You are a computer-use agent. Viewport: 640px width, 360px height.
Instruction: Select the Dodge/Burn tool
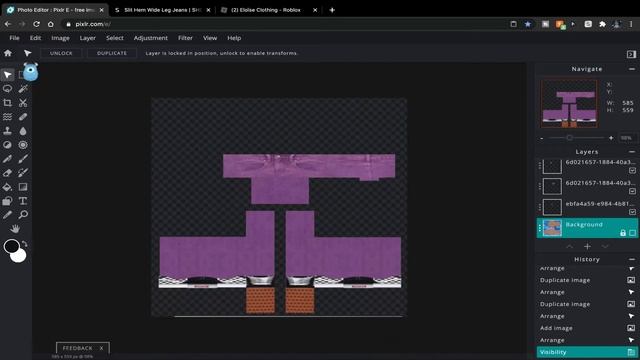click(x=7, y=145)
